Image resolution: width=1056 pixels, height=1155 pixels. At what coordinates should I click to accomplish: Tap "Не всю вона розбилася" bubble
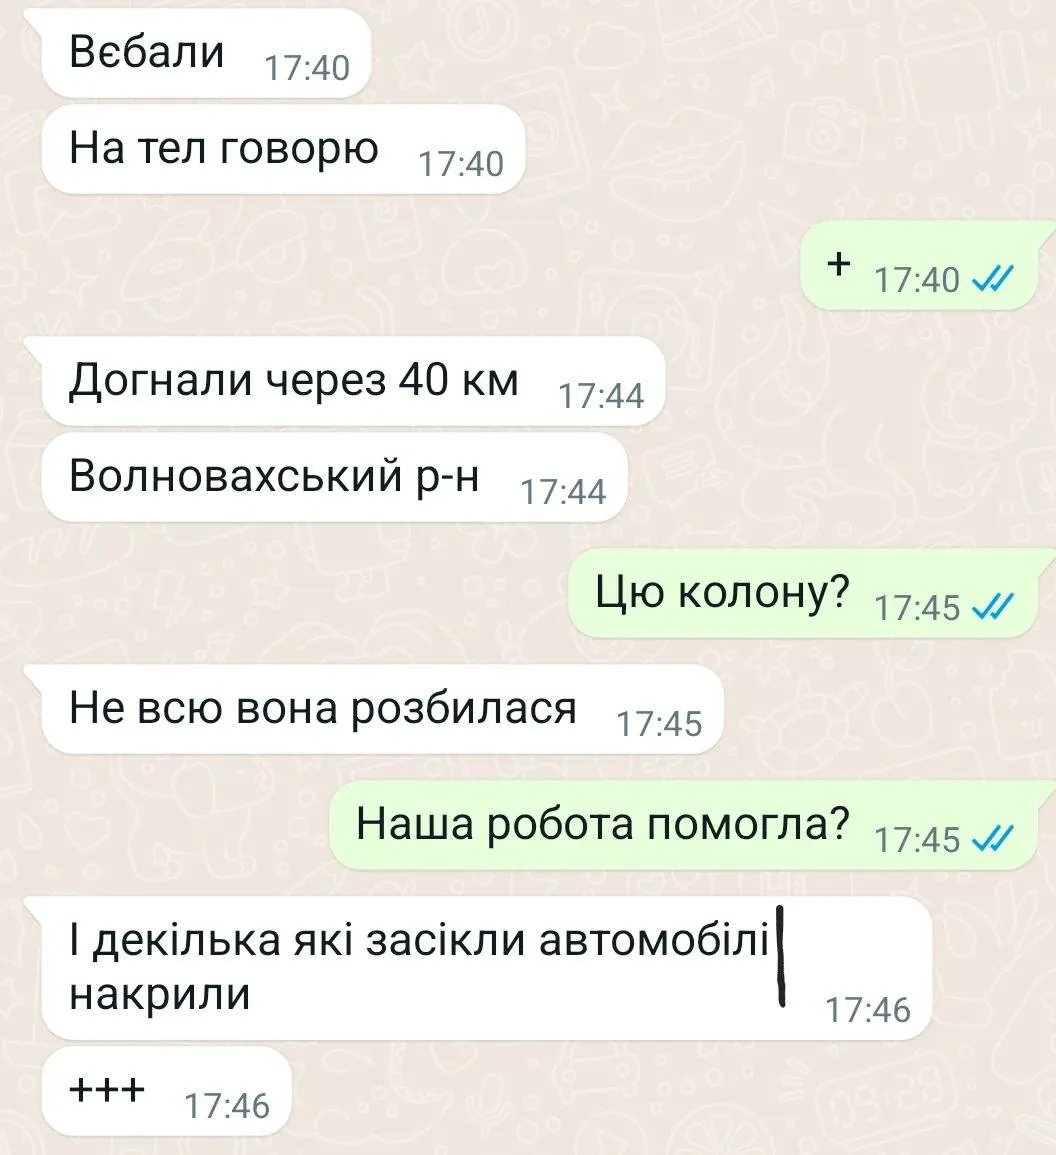click(x=383, y=709)
